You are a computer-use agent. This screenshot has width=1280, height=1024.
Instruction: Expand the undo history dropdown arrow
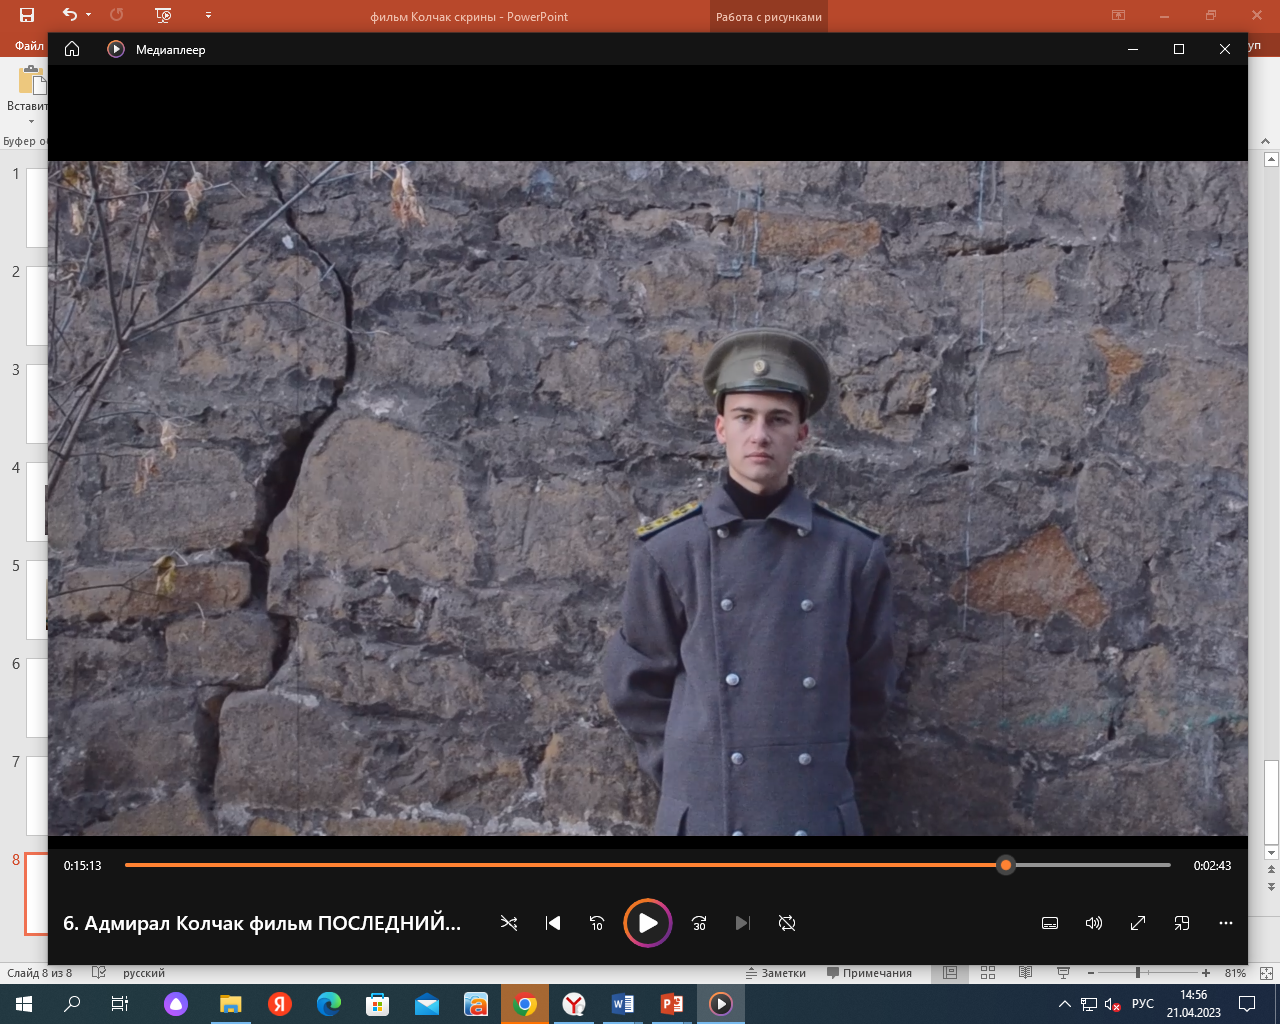pos(89,15)
